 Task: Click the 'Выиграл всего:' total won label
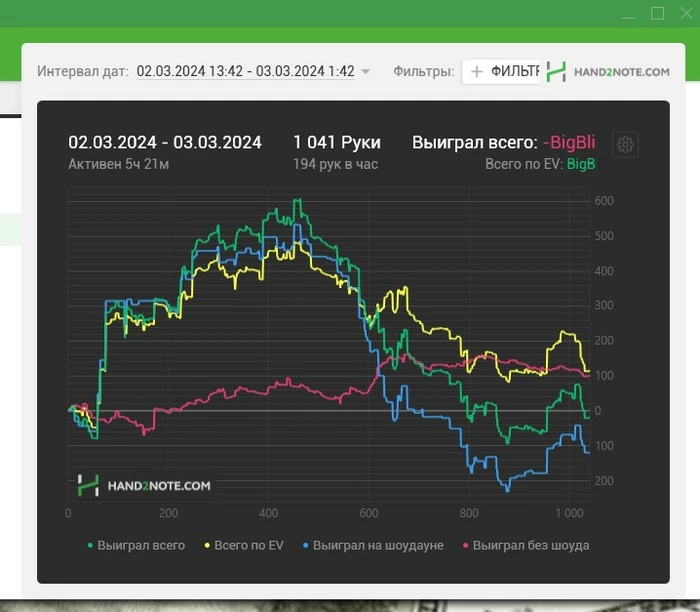475,142
